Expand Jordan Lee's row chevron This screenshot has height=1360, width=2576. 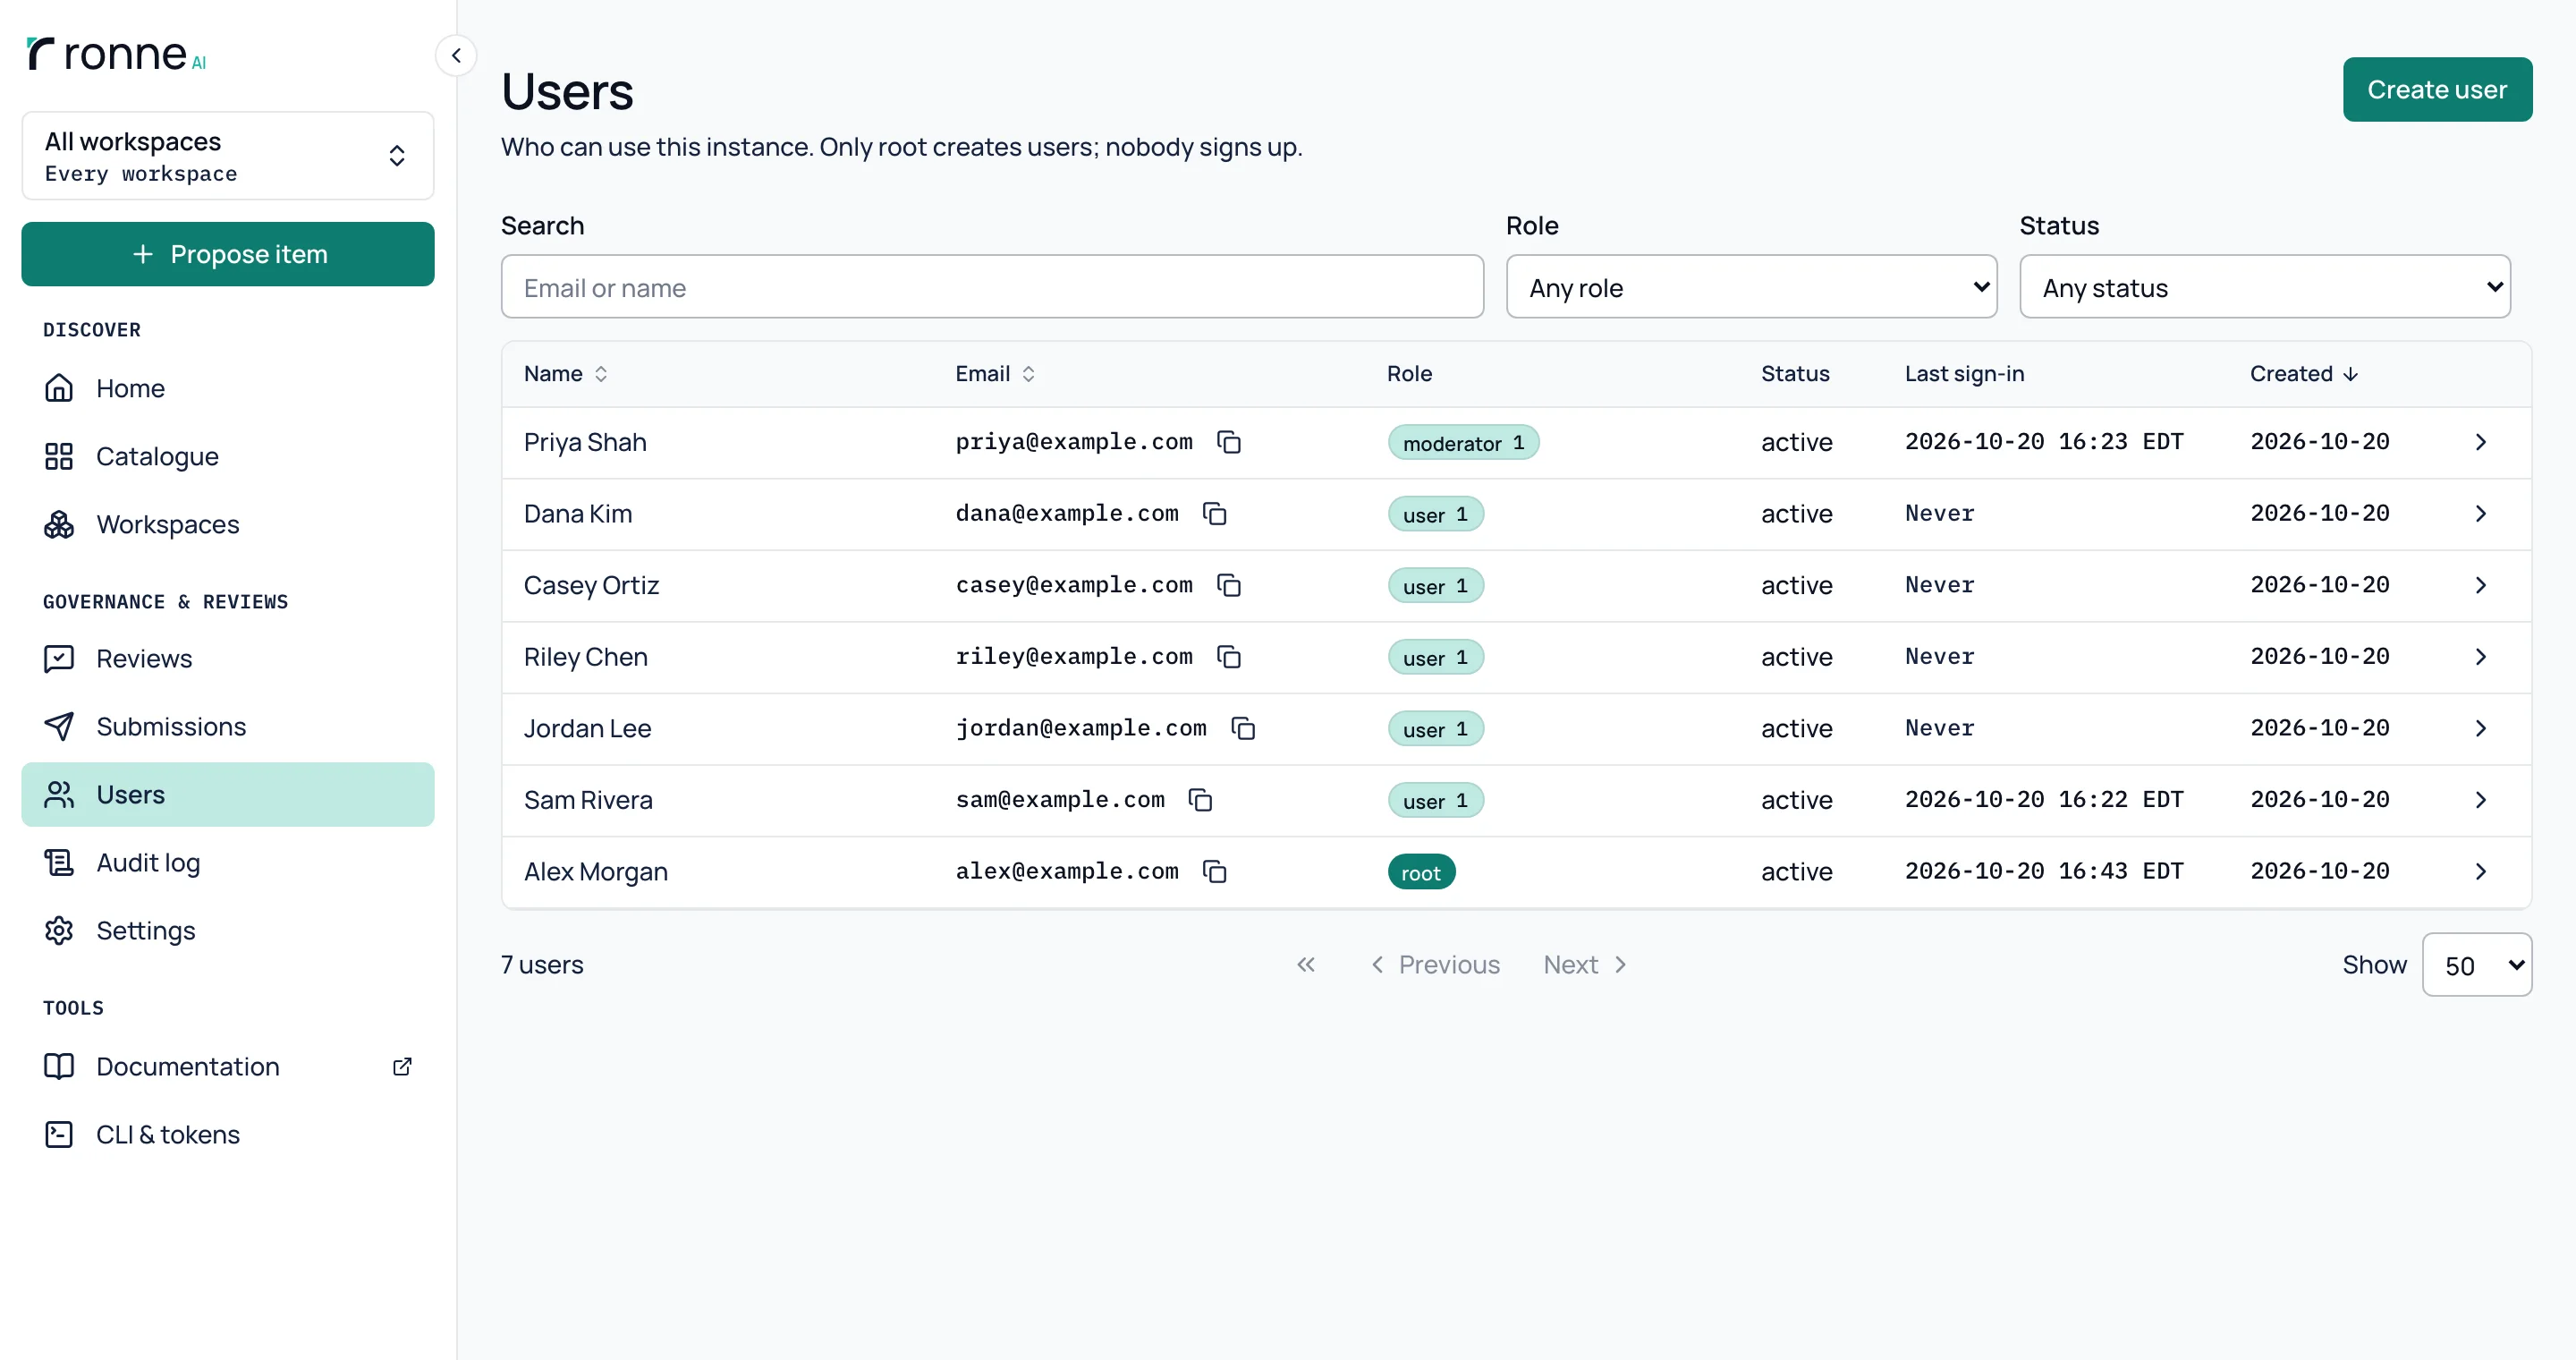2481,728
